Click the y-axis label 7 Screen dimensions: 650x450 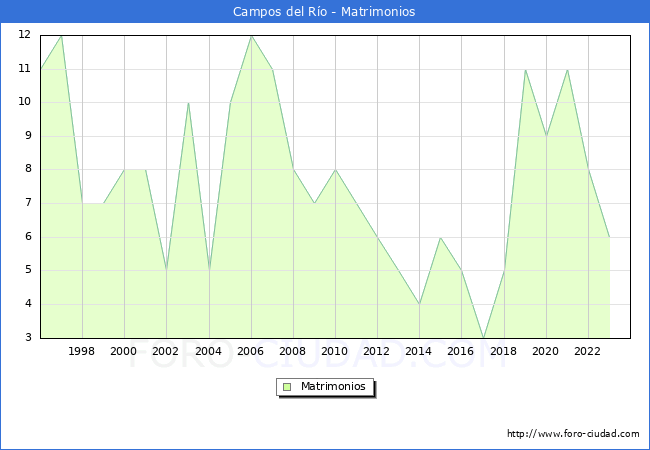(28, 203)
